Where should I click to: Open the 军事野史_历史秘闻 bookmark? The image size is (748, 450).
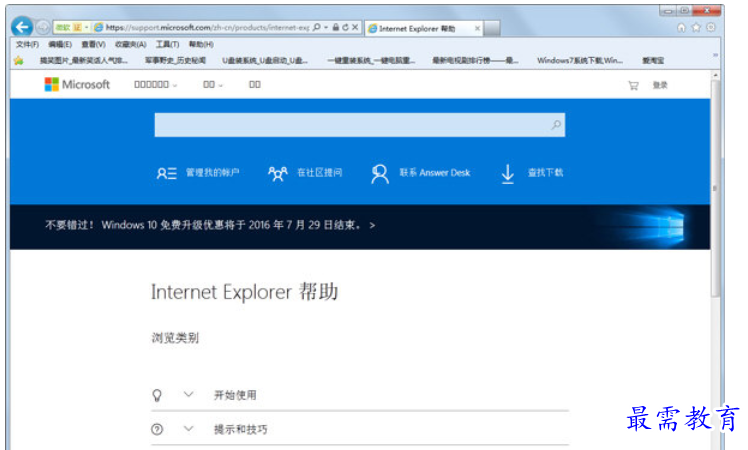point(175,60)
